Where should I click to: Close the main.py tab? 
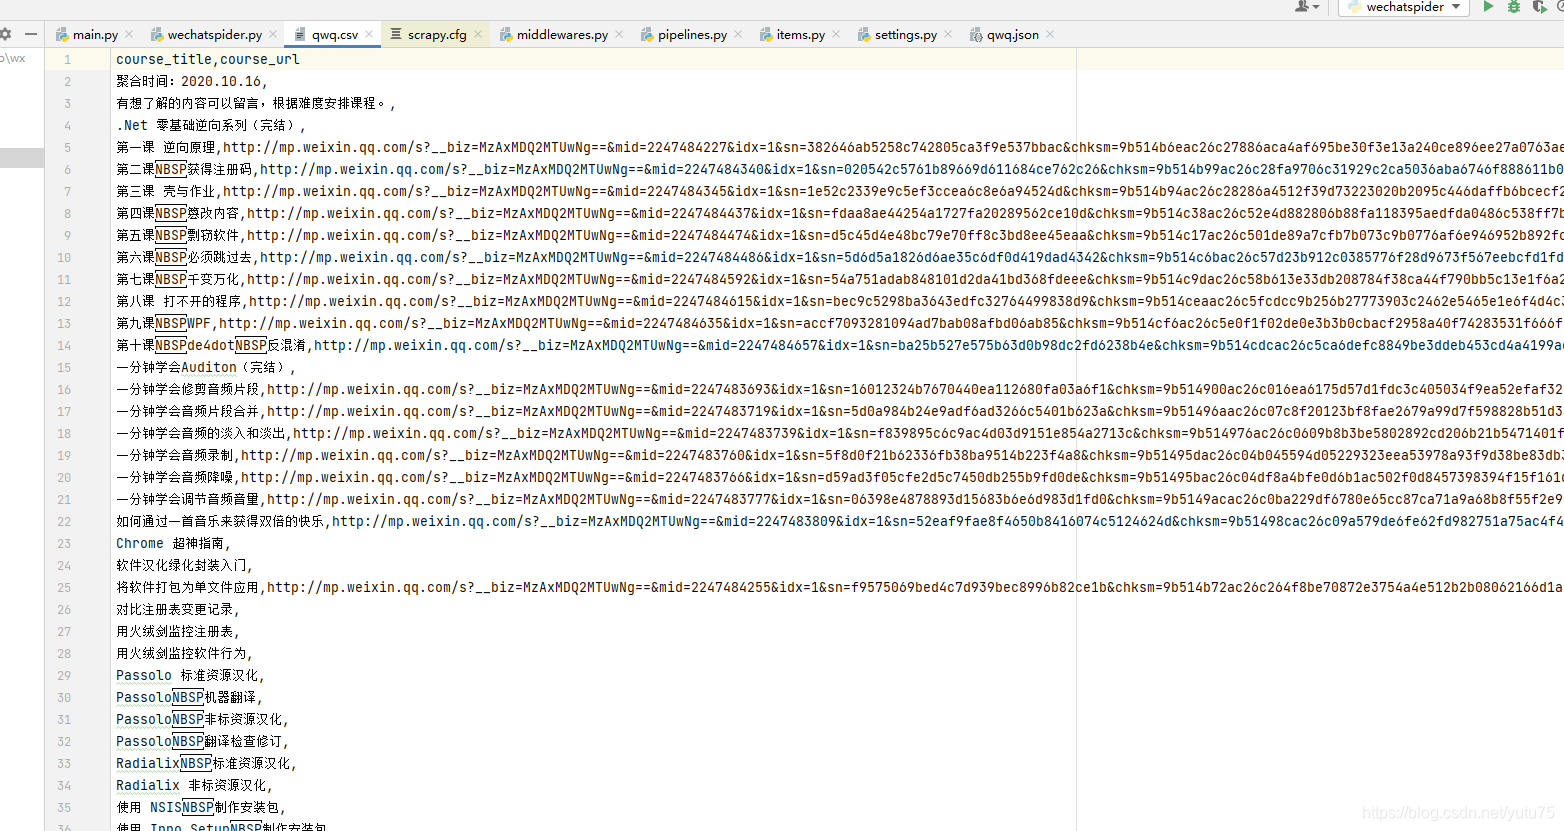click(130, 34)
